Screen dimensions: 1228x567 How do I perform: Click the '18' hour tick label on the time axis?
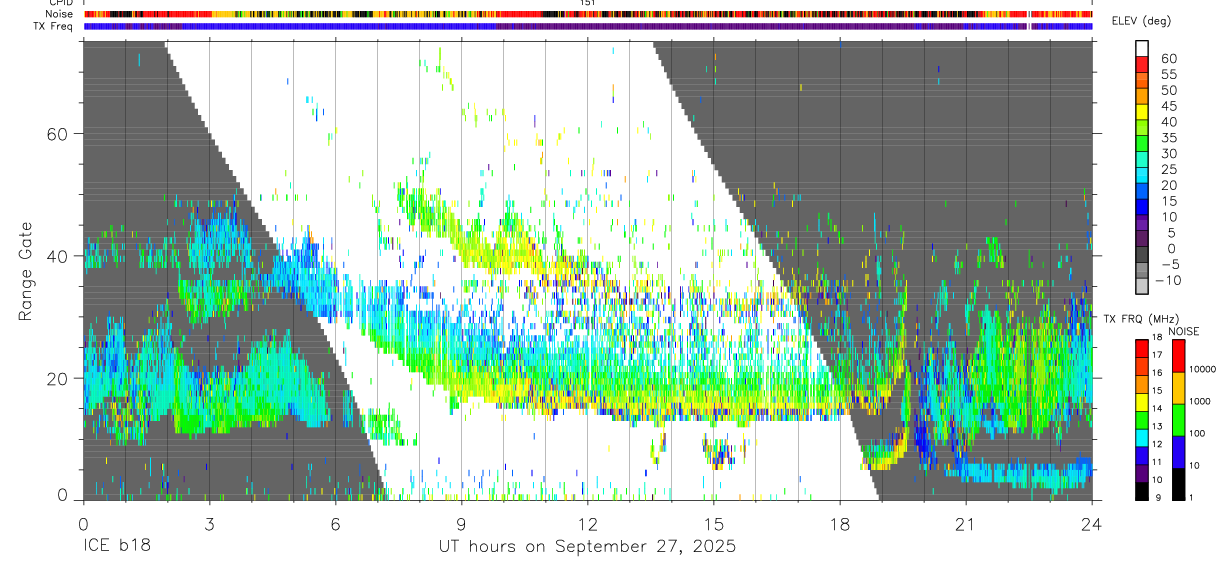coord(839,523)
